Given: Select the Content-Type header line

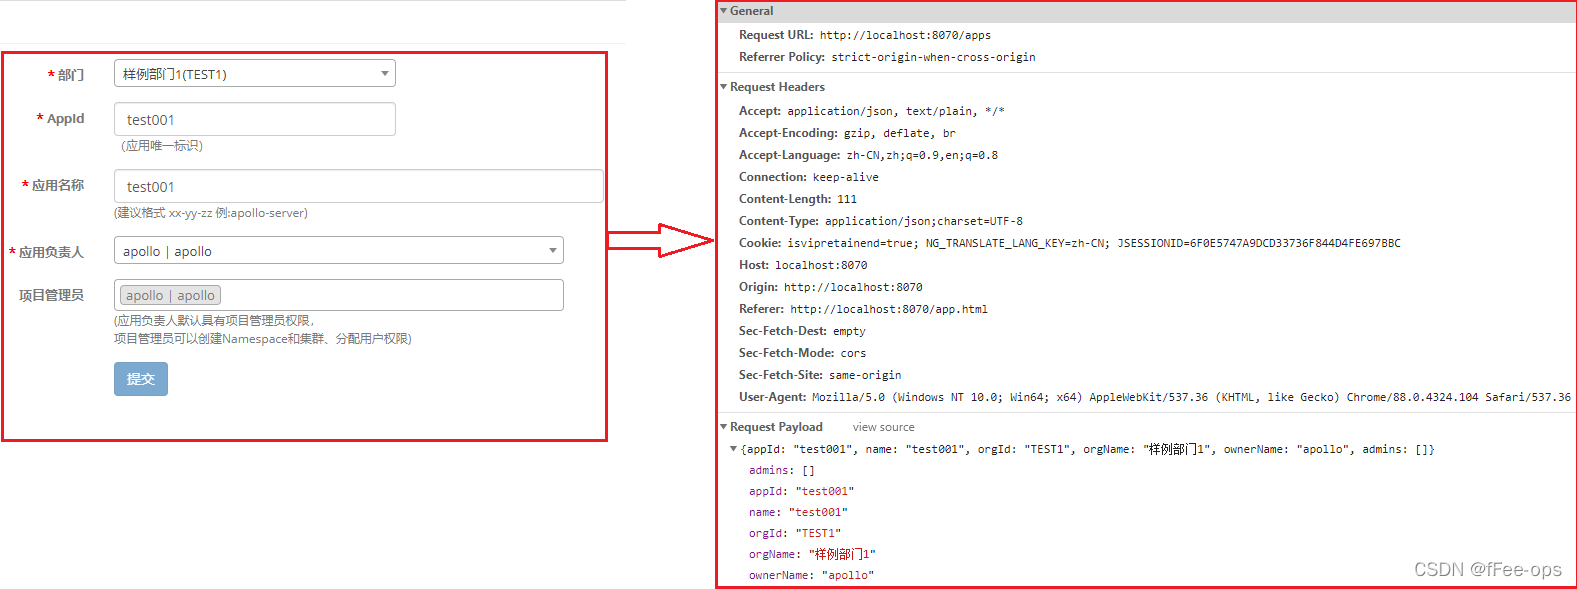Looking at the screenshot, I should pos(881,221).
